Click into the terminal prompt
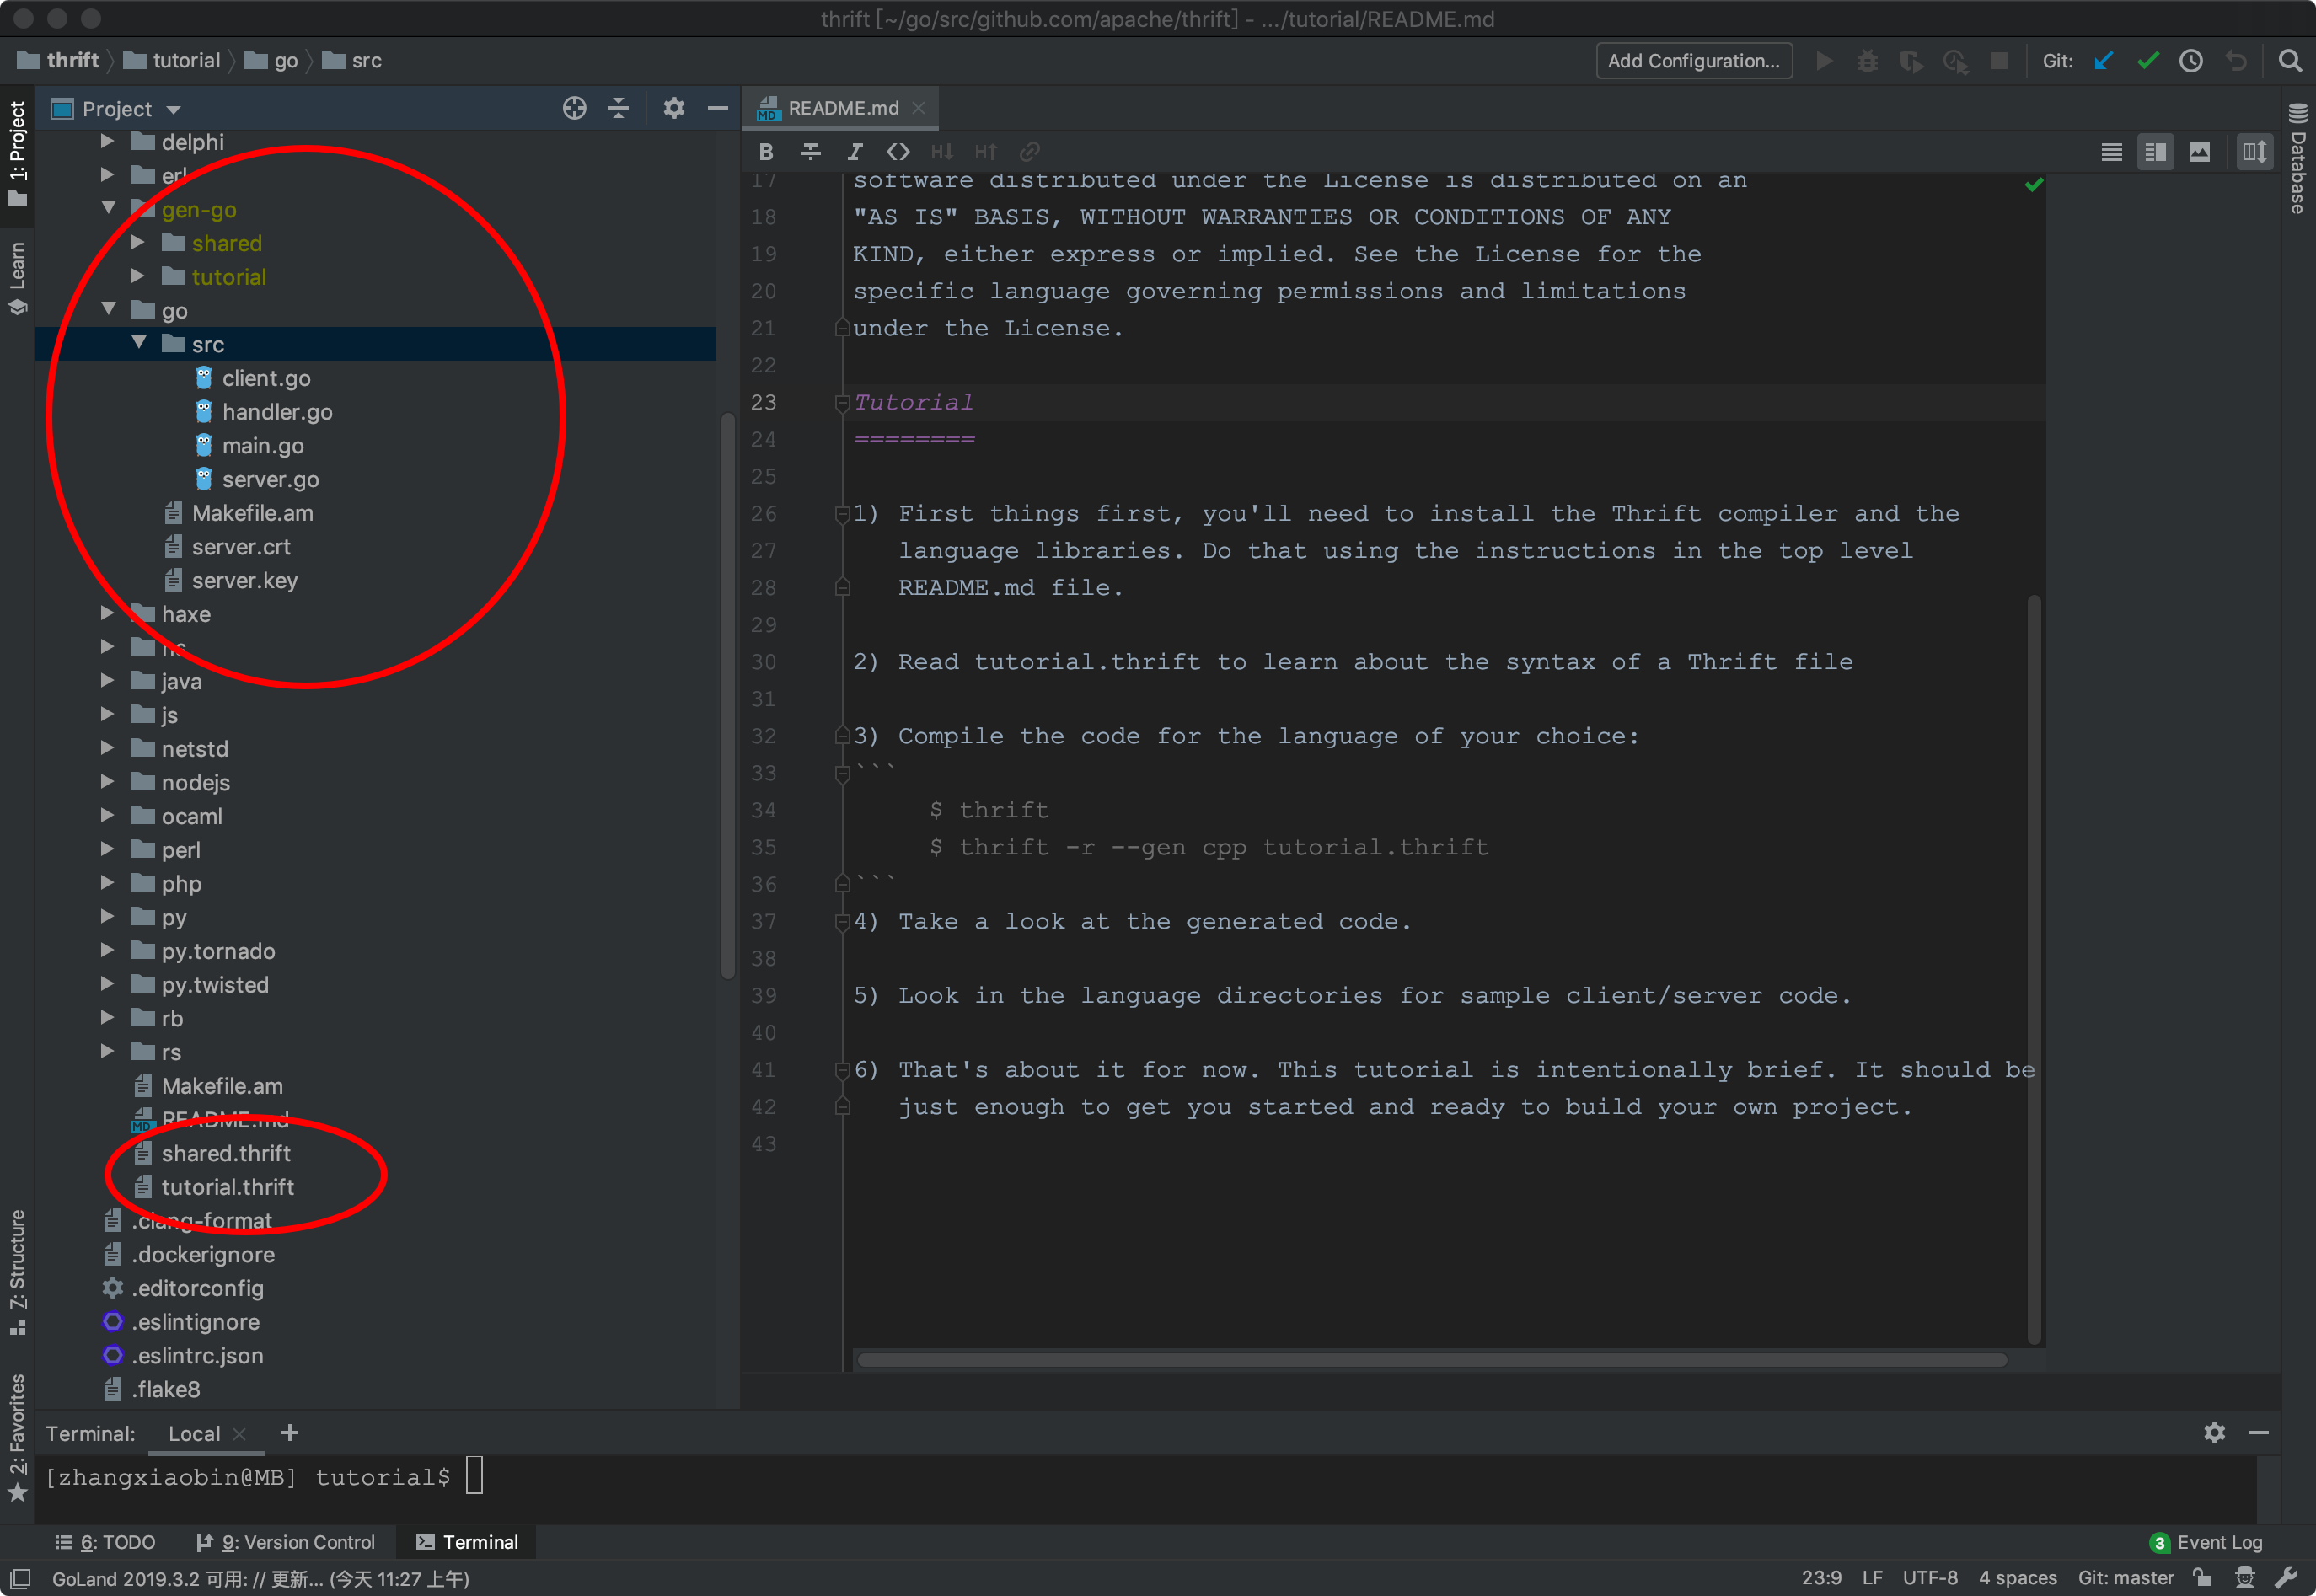The height and width of the screenshot is (1596, 2316). (474, 1476)
